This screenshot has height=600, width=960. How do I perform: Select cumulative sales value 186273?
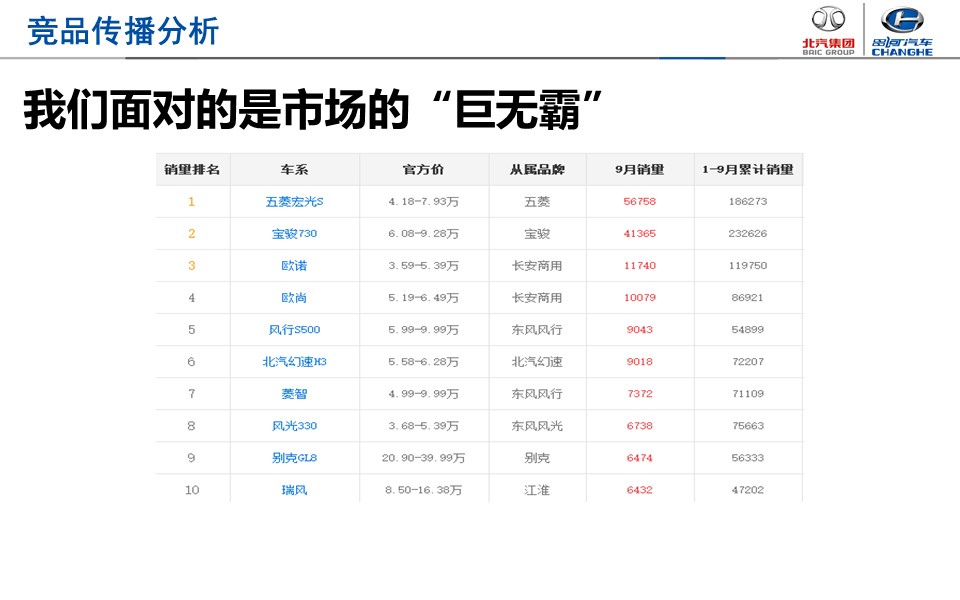click(x=748, y=201)
